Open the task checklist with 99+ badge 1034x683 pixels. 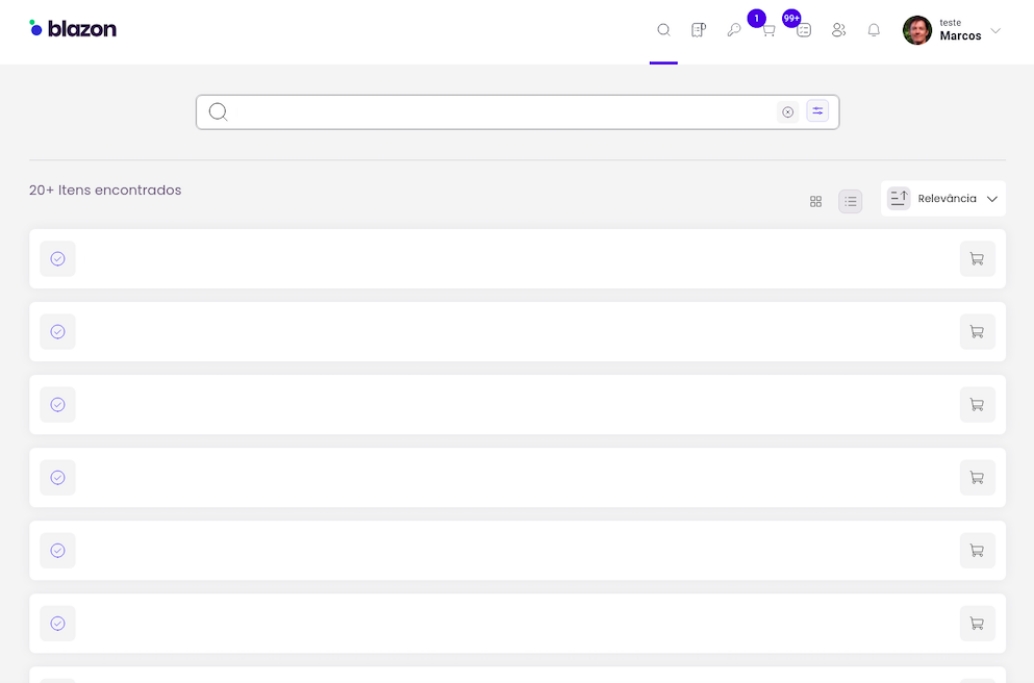point(803,30)
